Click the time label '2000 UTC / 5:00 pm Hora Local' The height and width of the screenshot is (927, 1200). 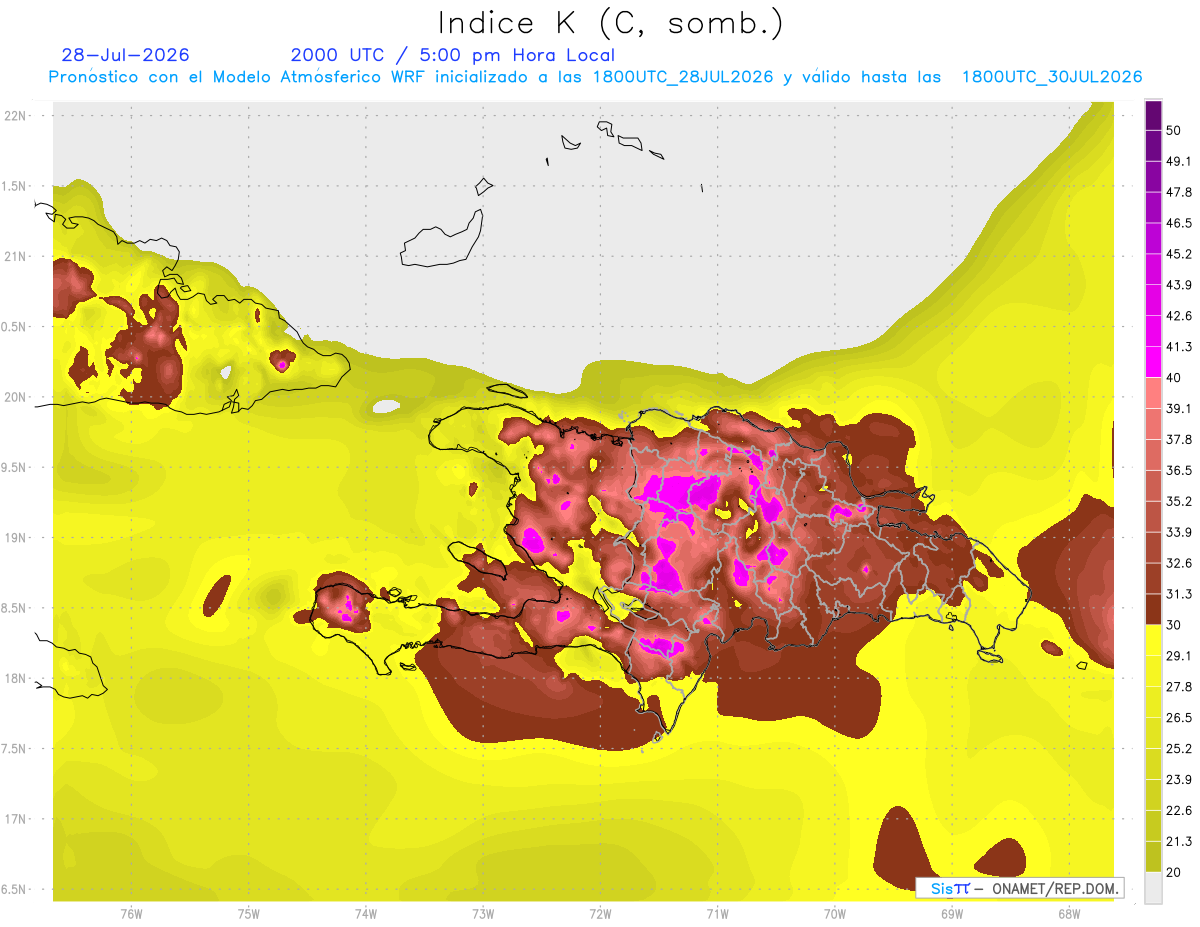453,55
